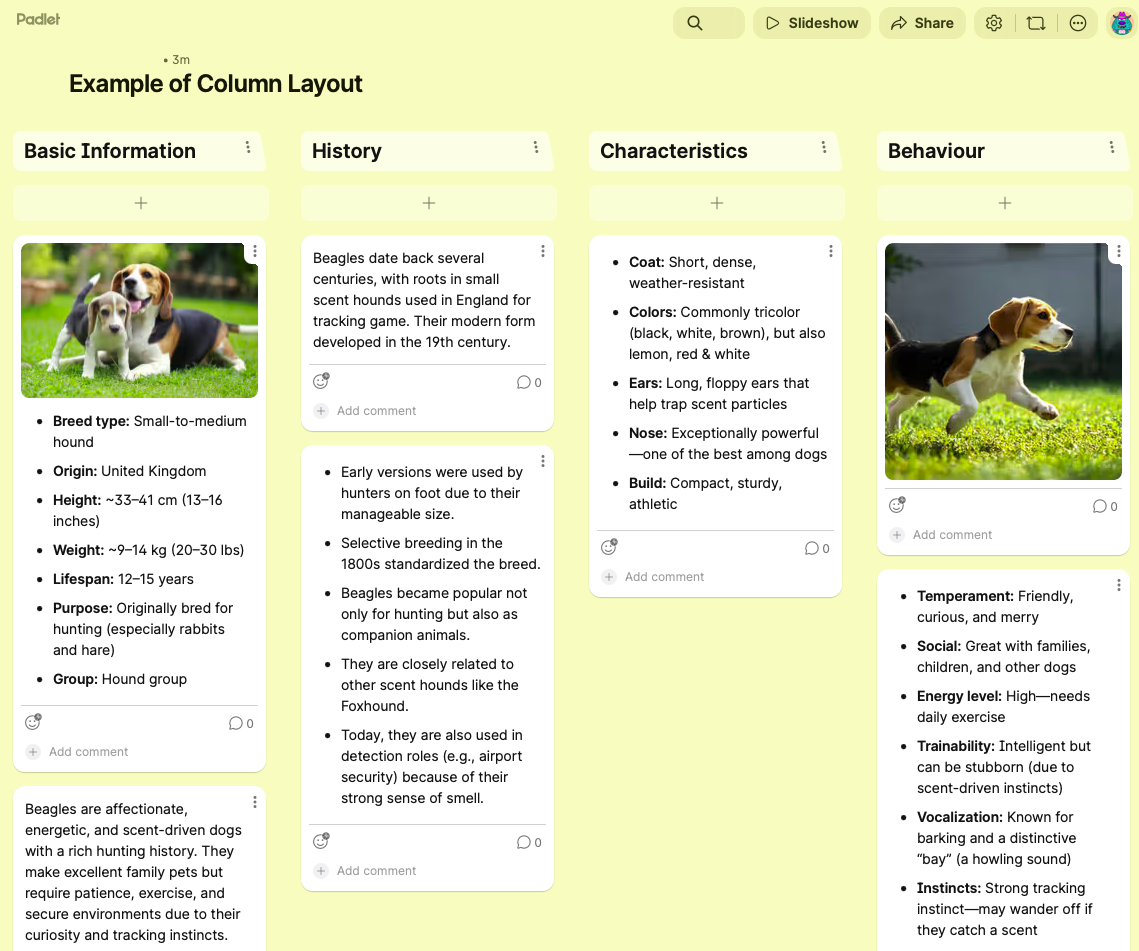Open menu of running beagle photo post
The width and height of the screenshot is (1139, 951).
1119,251
